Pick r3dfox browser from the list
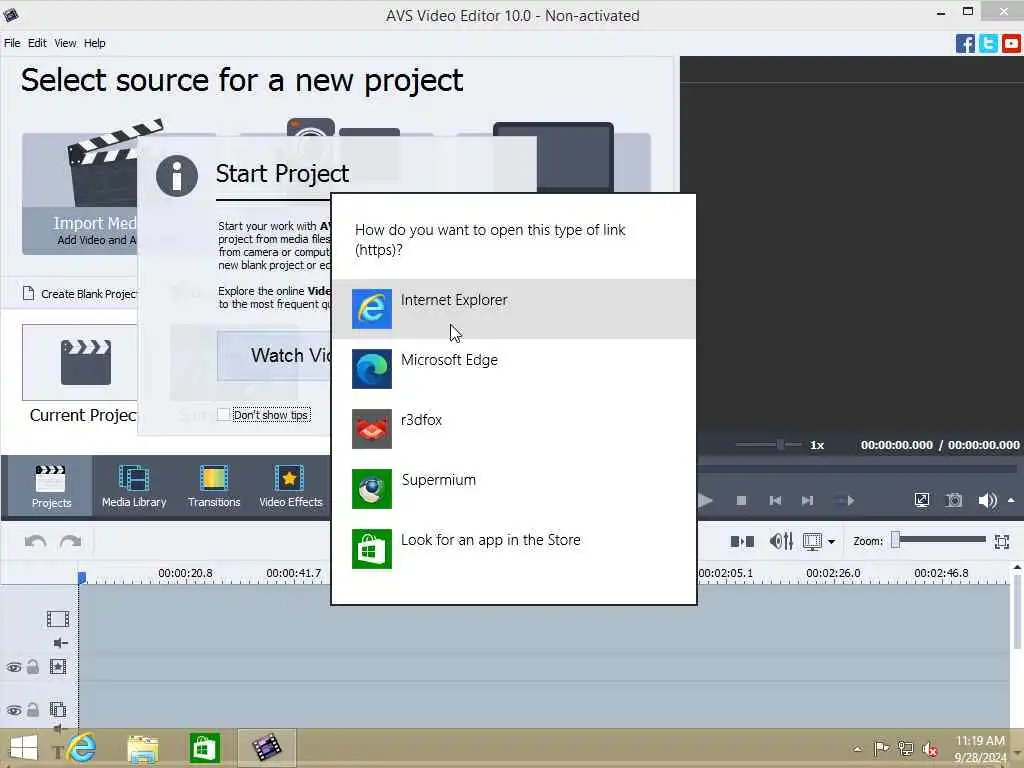This screenshot has height=768, width=1024. (x=514, y=428)
